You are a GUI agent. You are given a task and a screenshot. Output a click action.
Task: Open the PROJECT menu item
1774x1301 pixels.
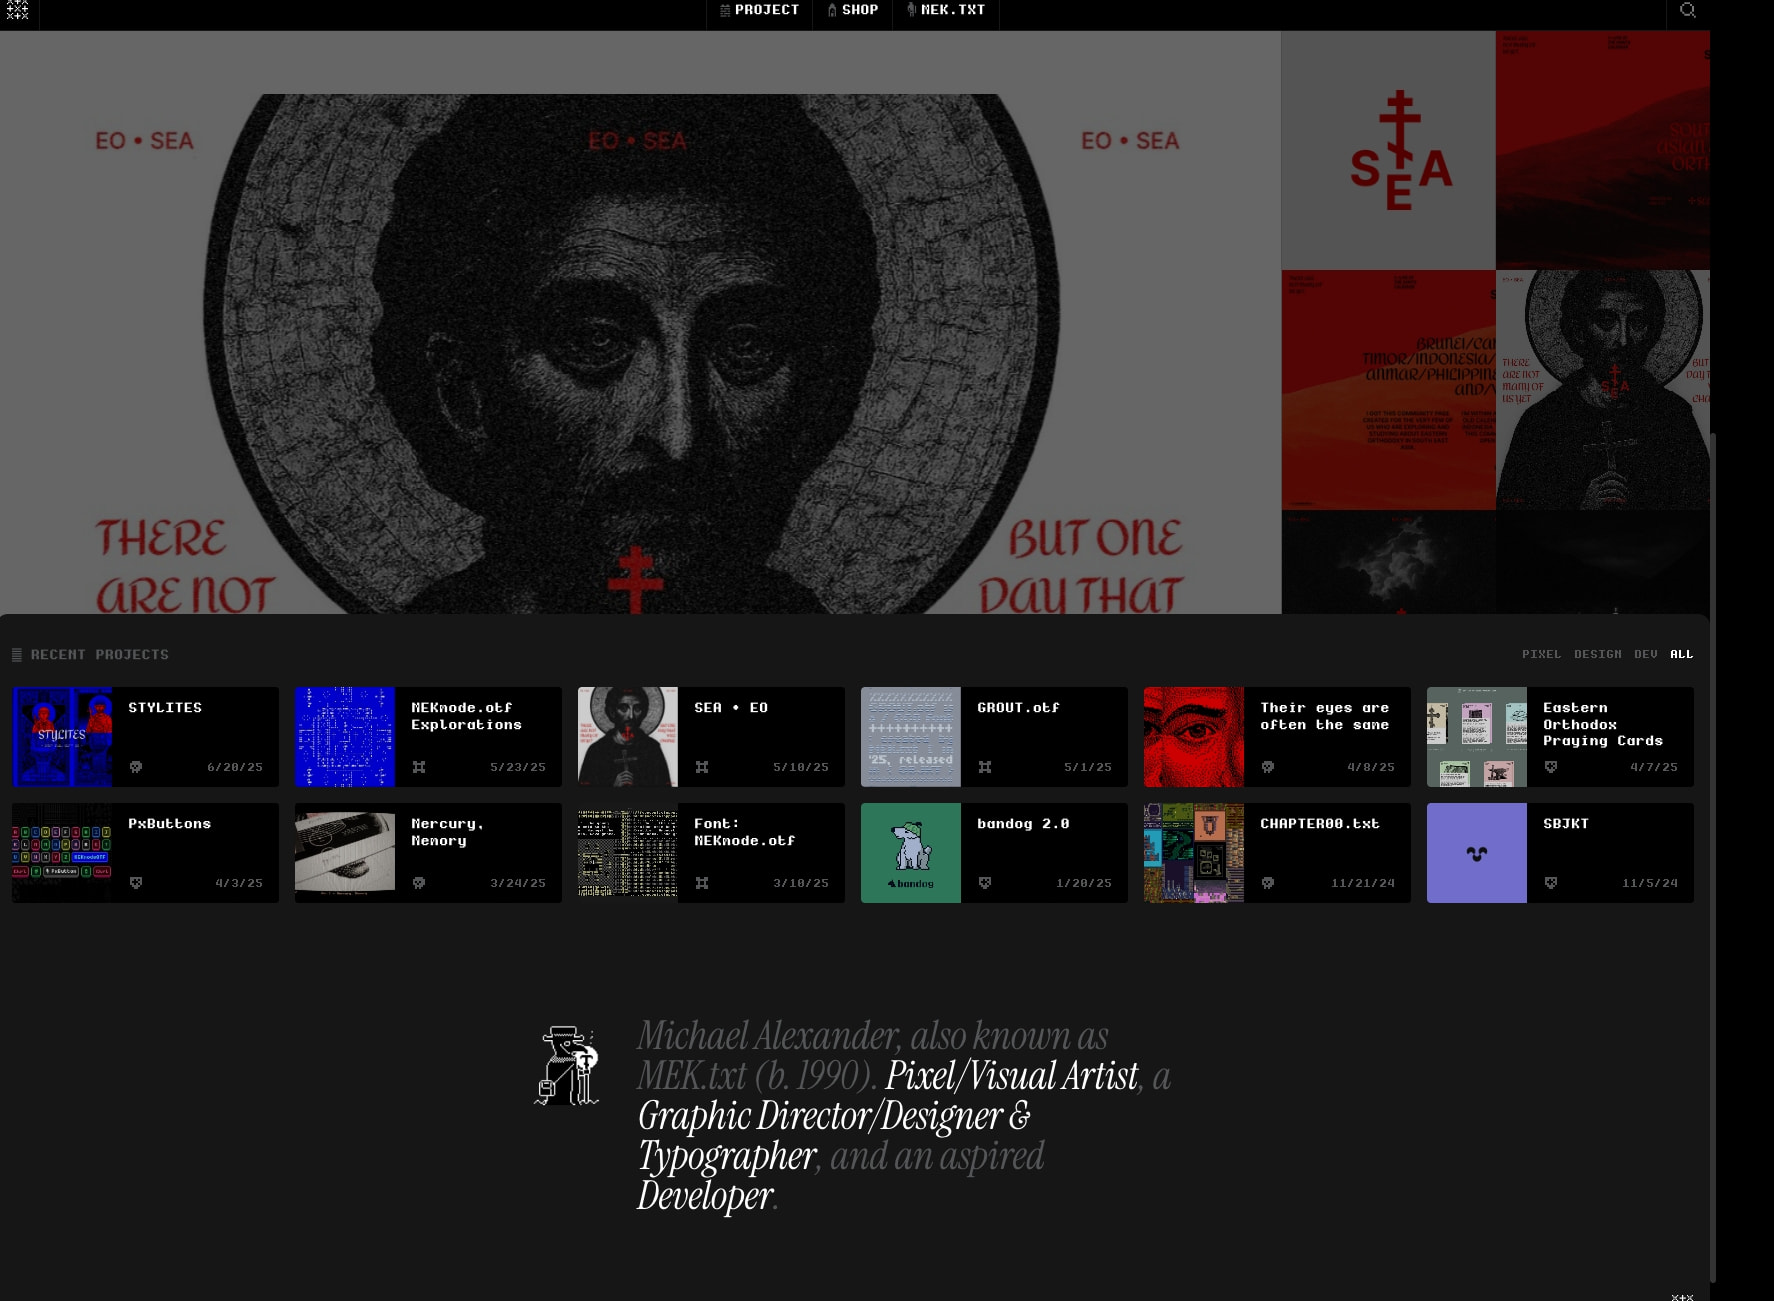(759, 10)
